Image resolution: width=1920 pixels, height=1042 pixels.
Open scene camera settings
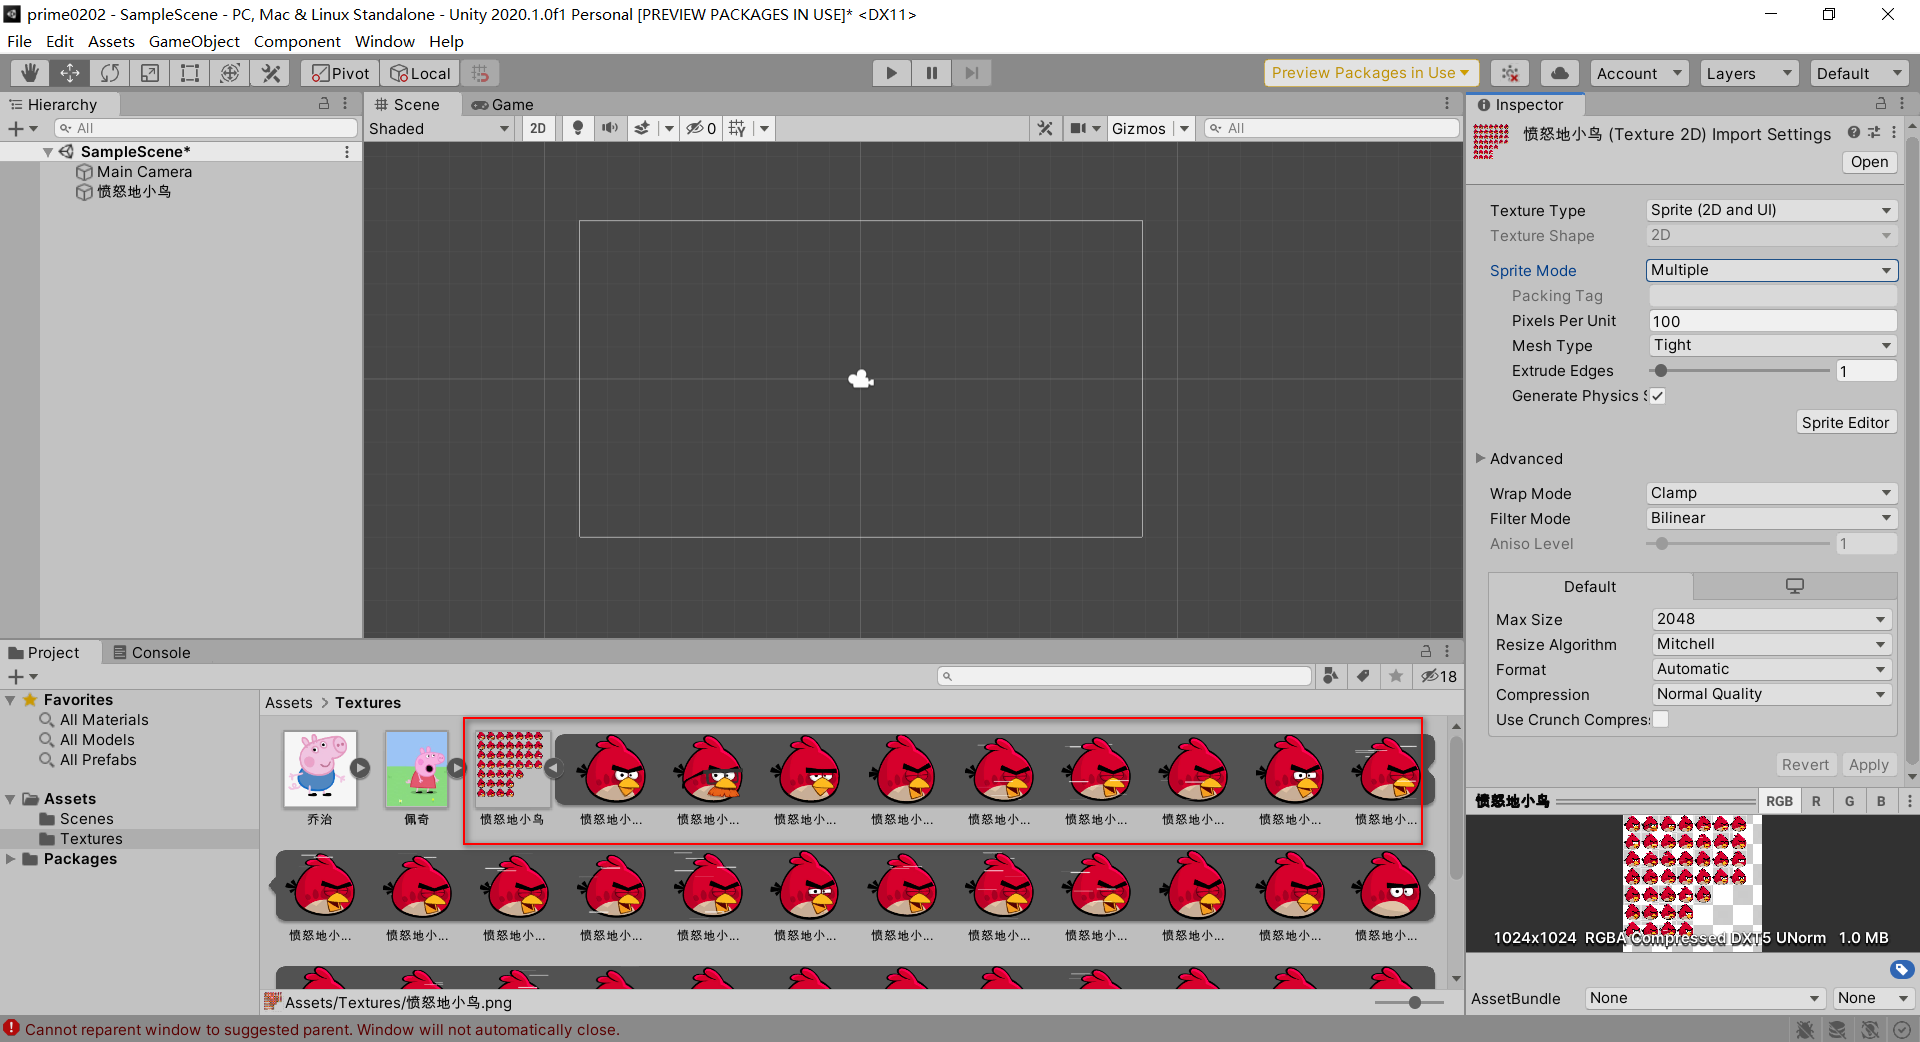[x=1078, y=128]
